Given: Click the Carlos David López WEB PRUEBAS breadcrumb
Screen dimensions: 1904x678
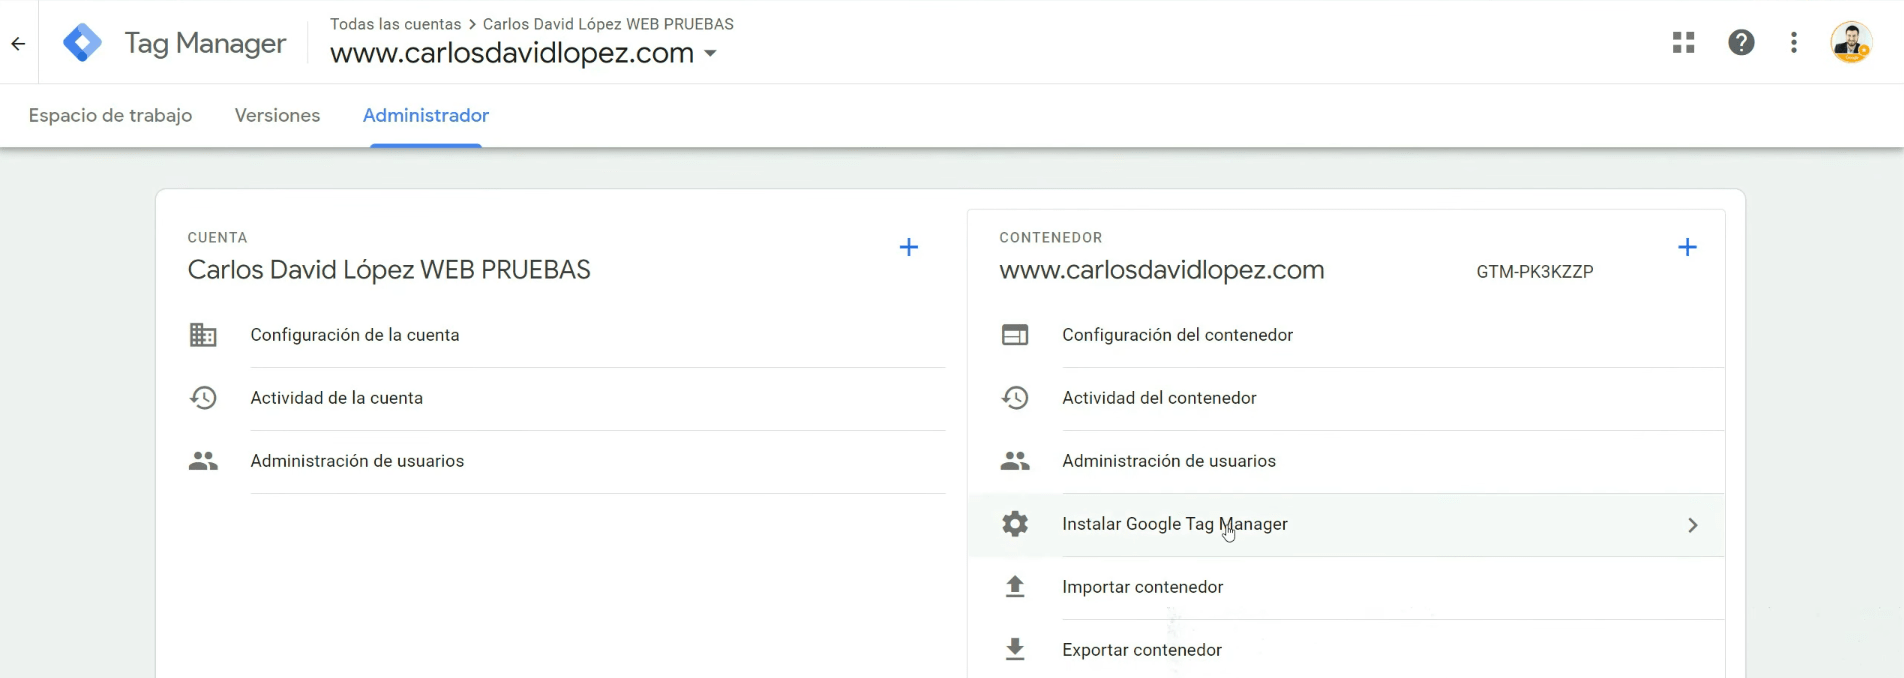Looking at the screenshot, I should (608, 24).
